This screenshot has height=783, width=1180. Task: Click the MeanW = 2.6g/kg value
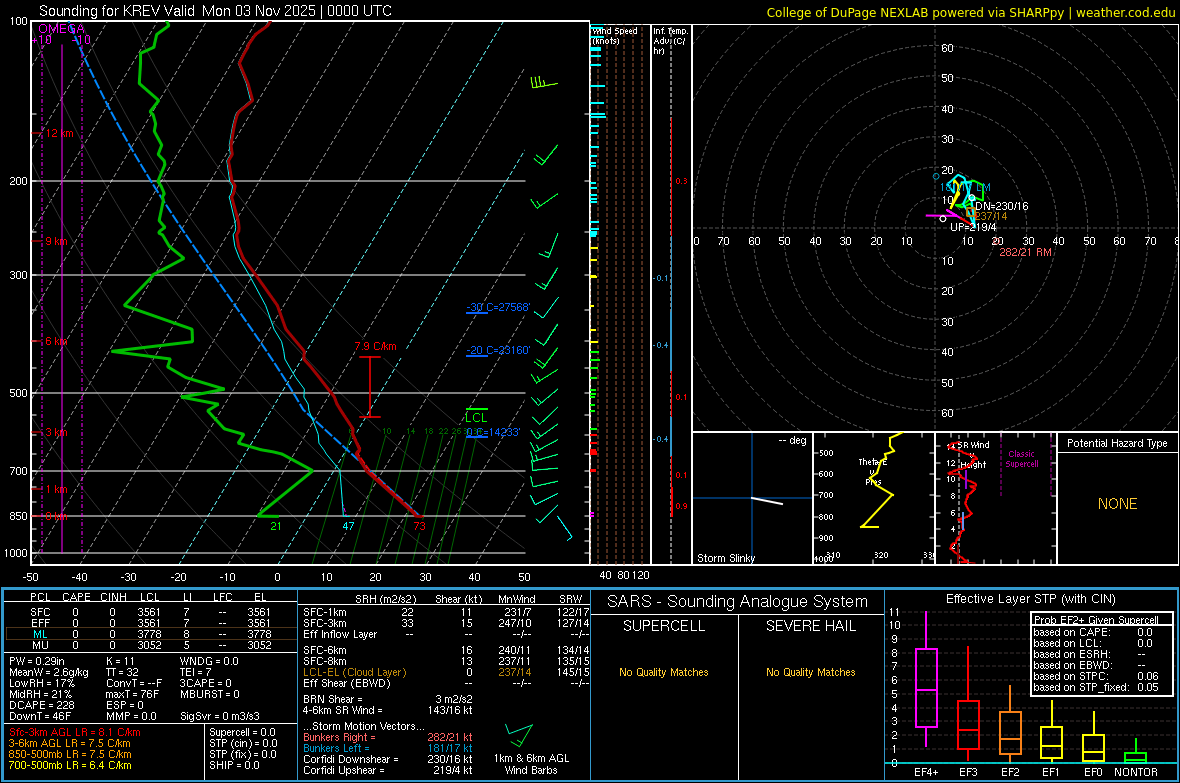coord(48,672)
